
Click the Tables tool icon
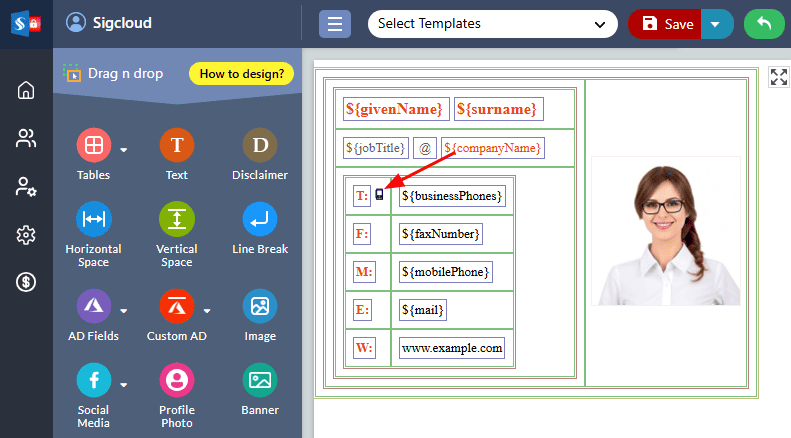coord(93,146)
